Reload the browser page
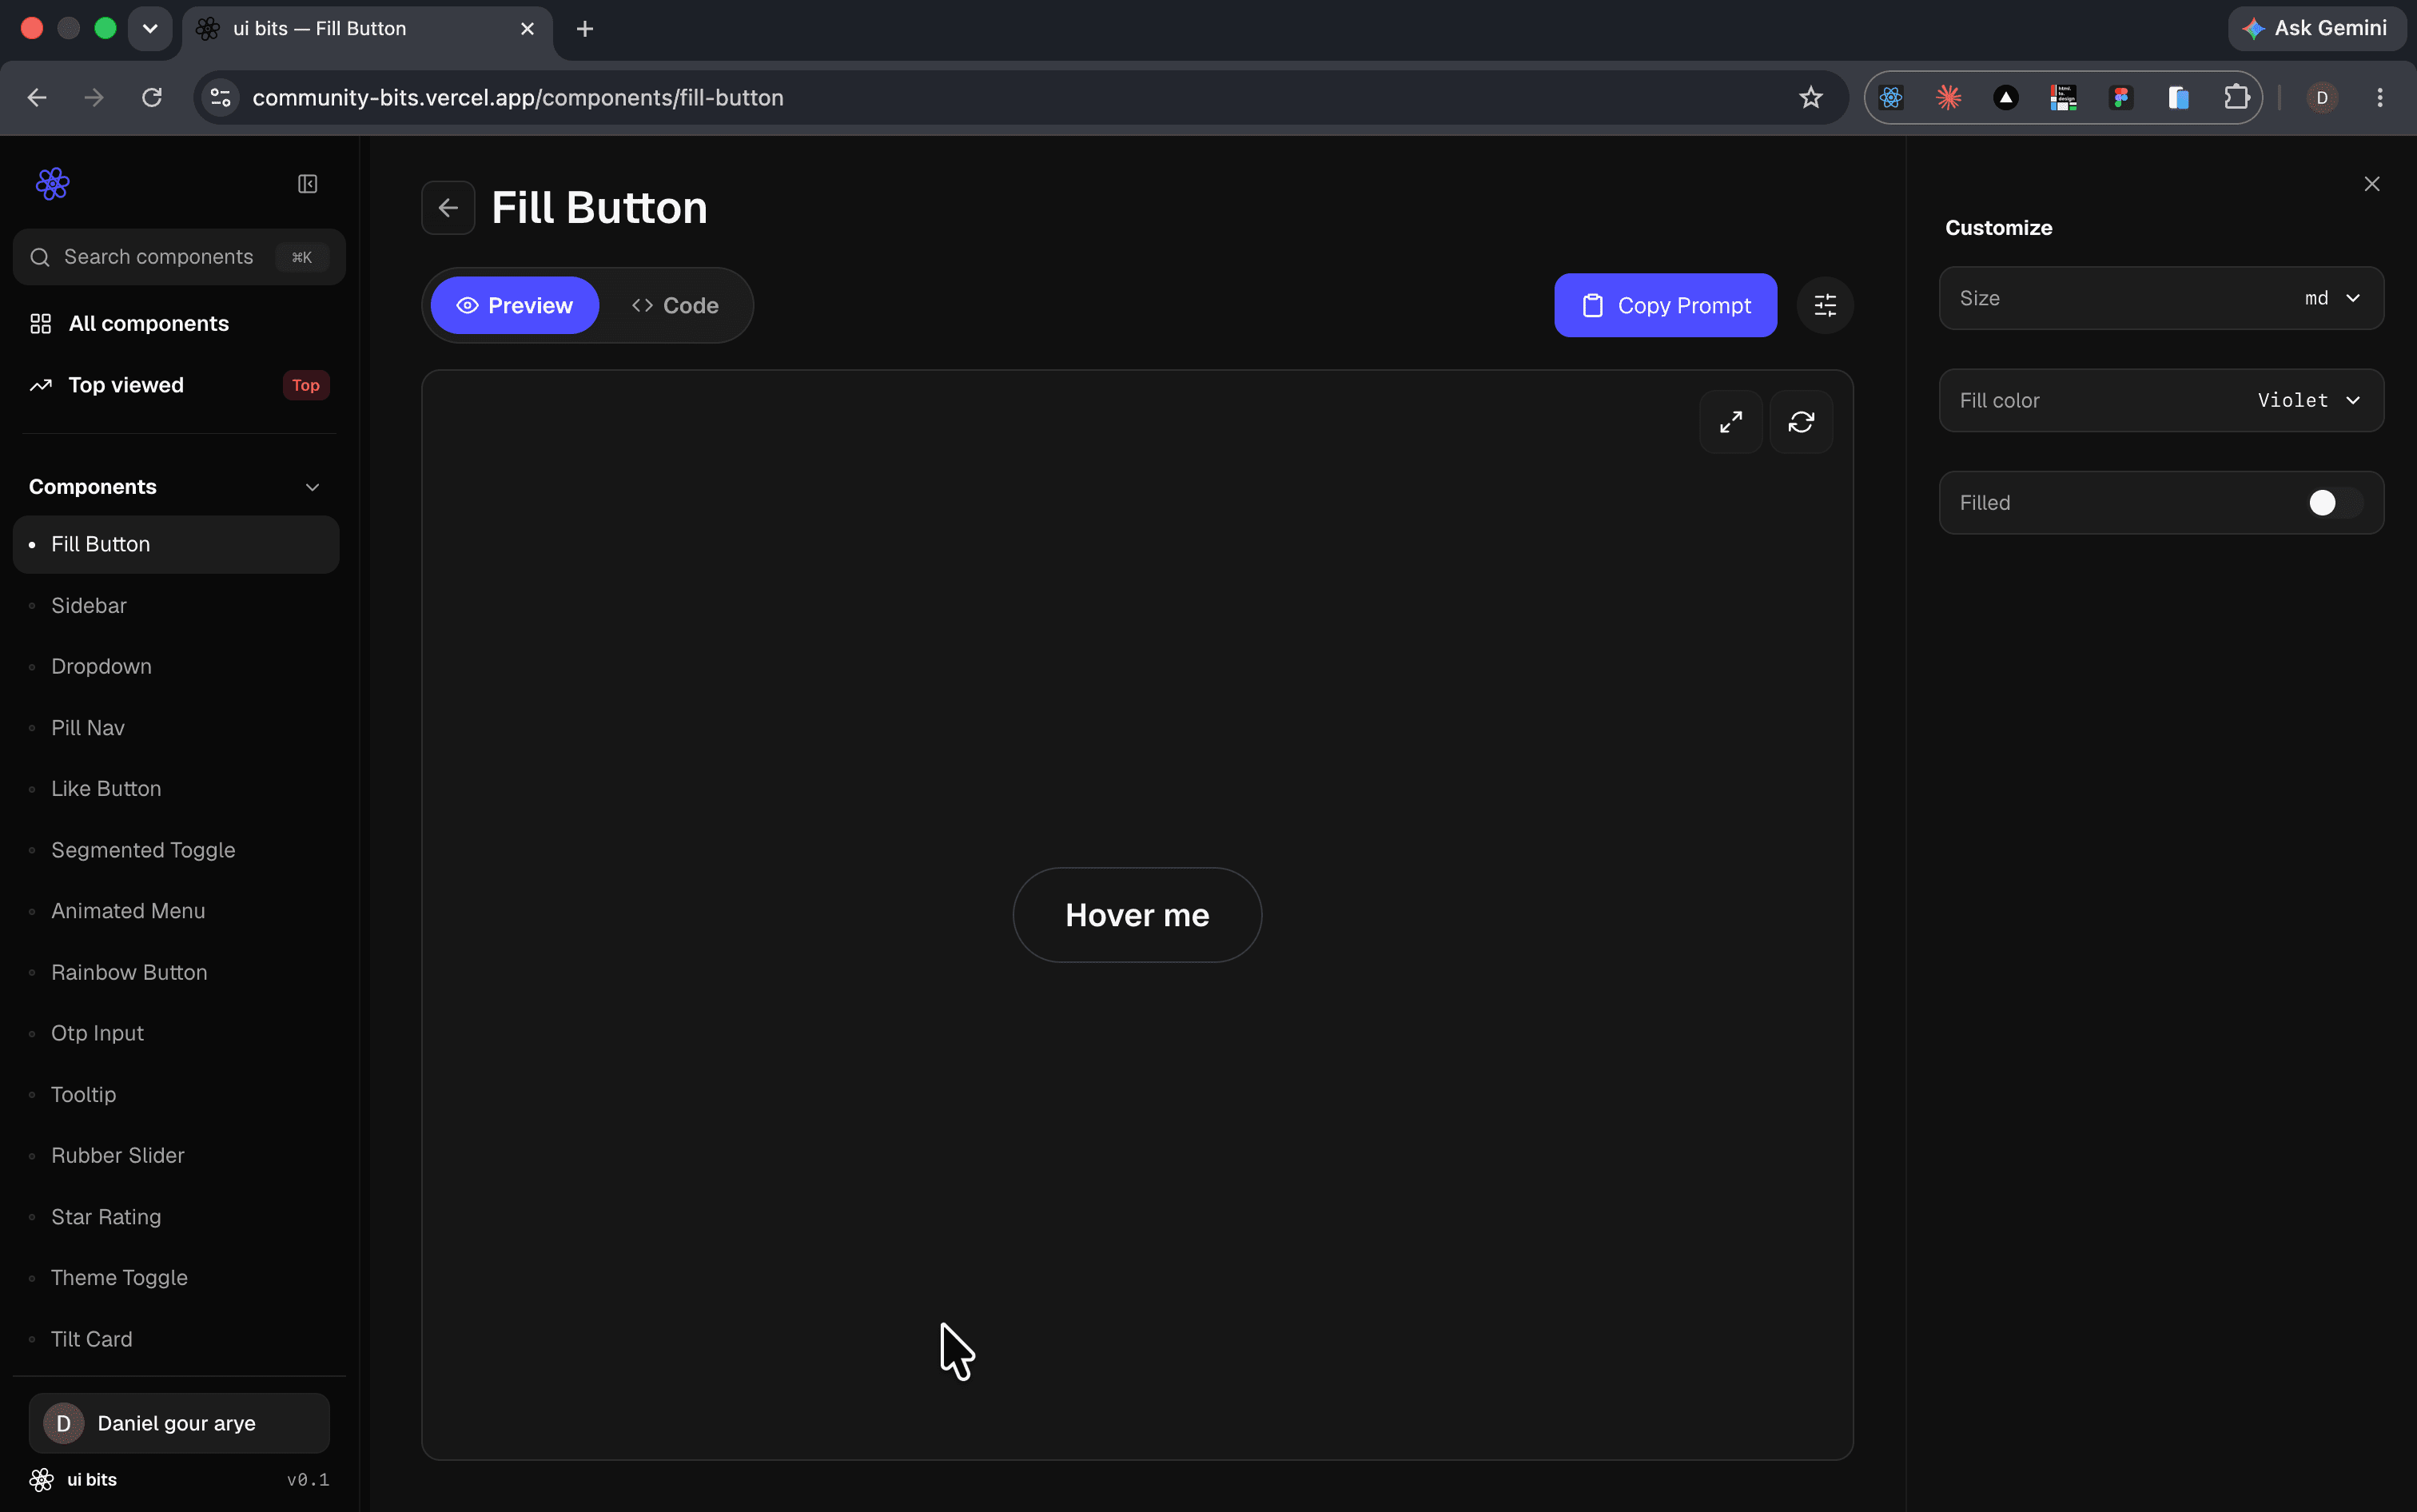The image size is (2417, 1512). click(152, 98)
